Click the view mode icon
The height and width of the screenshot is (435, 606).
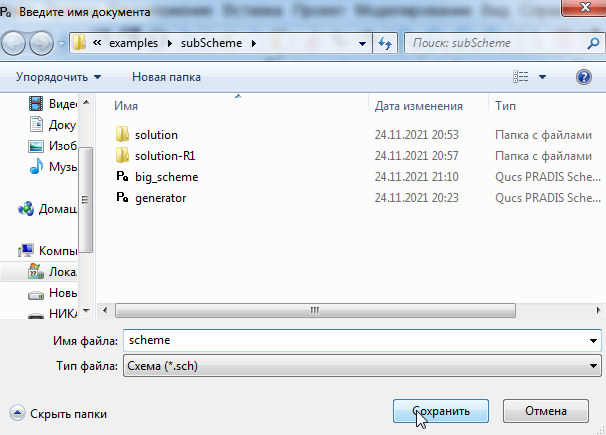click(x=521, y=77)
